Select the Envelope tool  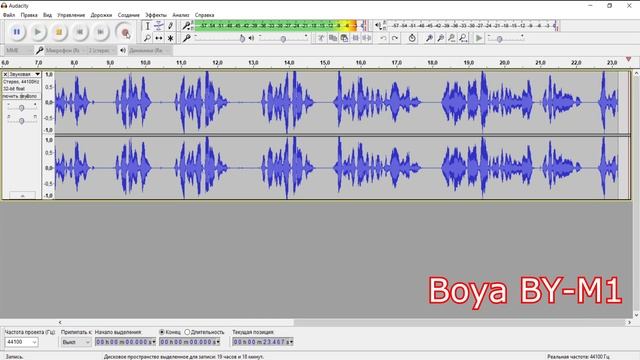pos(159,26)
